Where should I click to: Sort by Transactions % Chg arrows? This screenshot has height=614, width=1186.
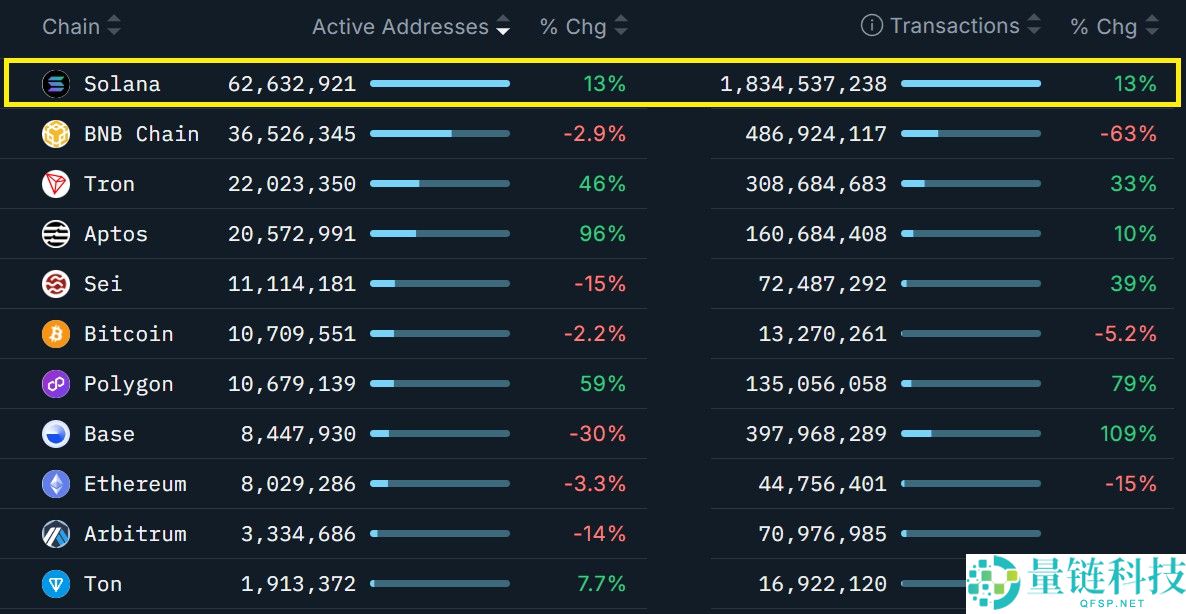coord(1151,26)
